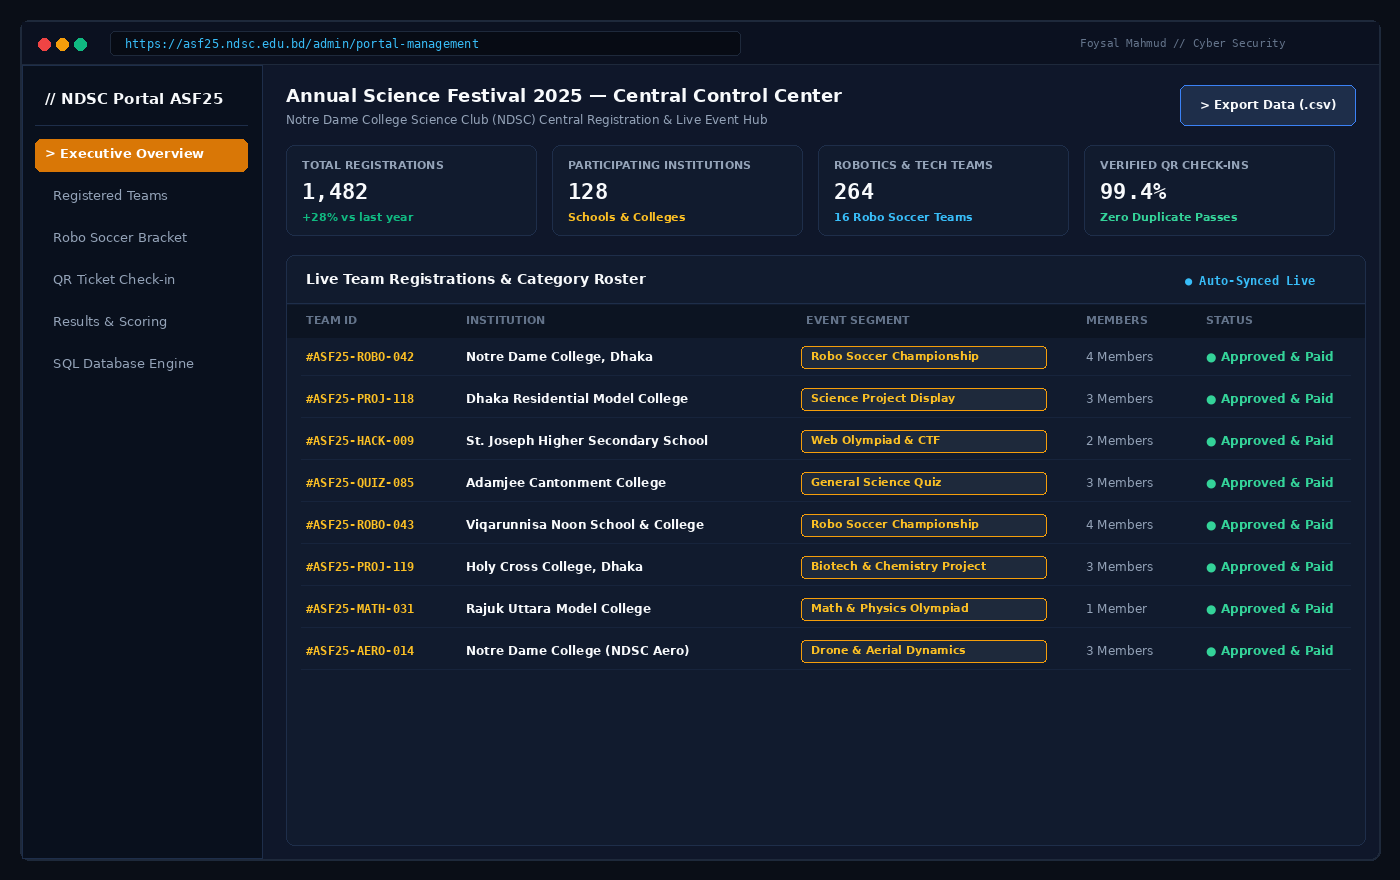Click Approved & Paid status for MATH-031

click(x=1270, y=609)
